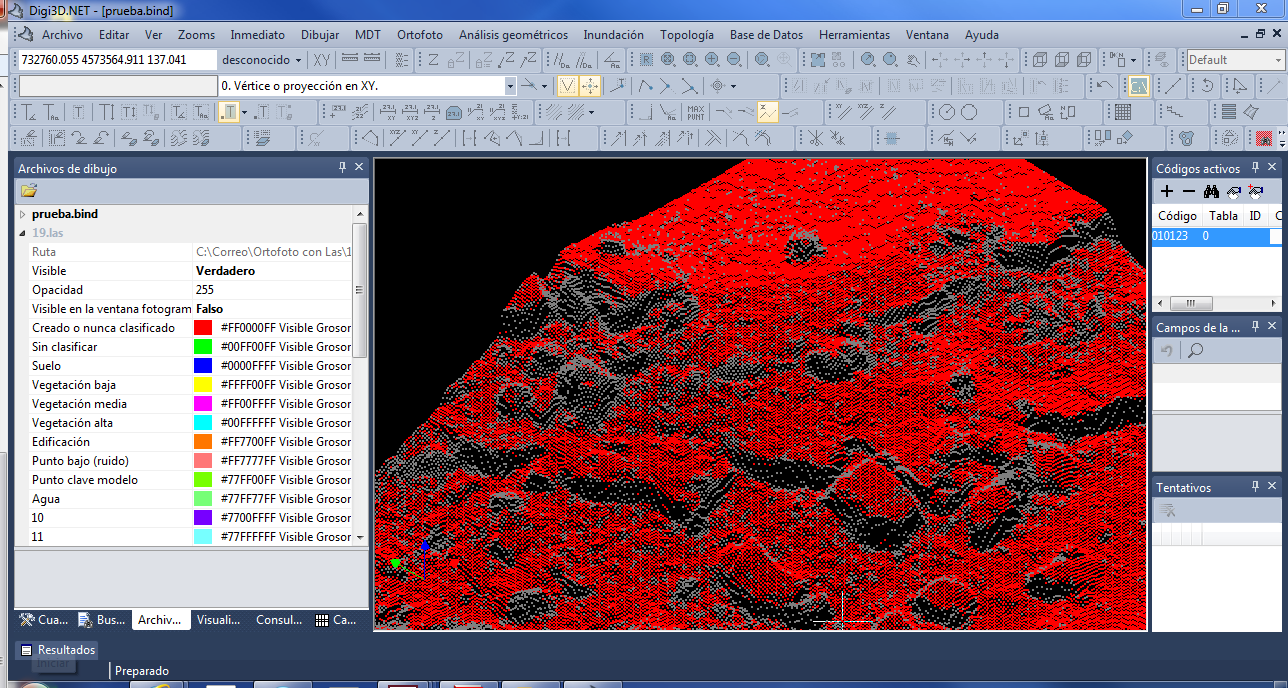Open the 'desconocido' dropdown
The height and width of the screenshot is (688, 1288).
pos(261,60)
